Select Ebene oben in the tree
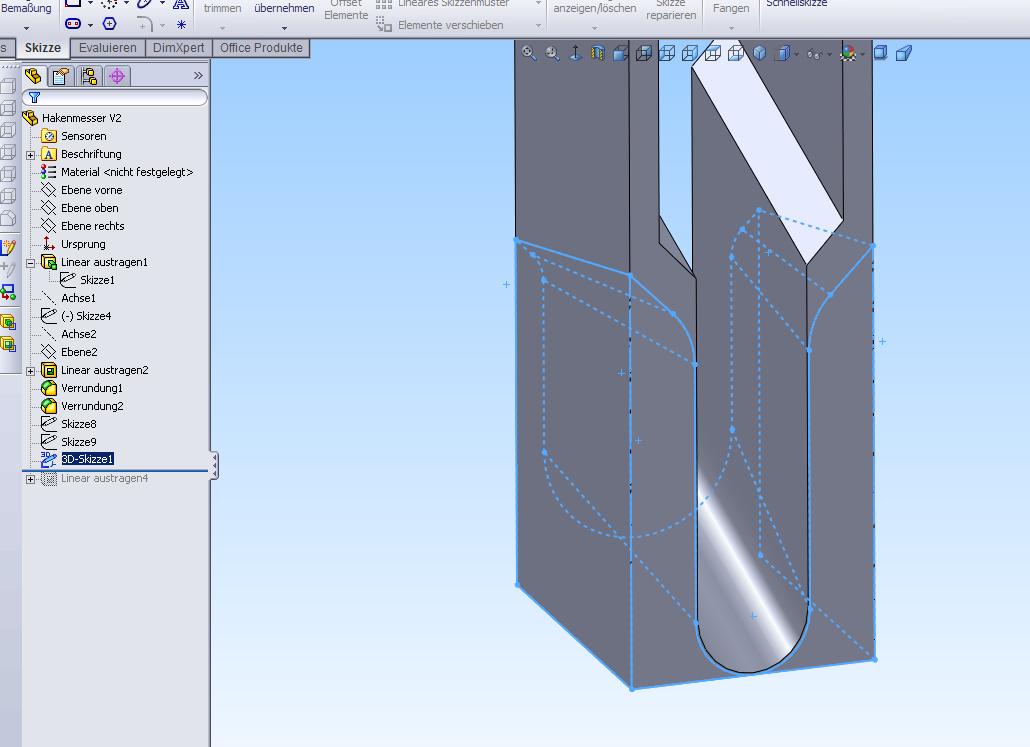The height and width of the screenshot is (747, 1030). coord(90,208)
